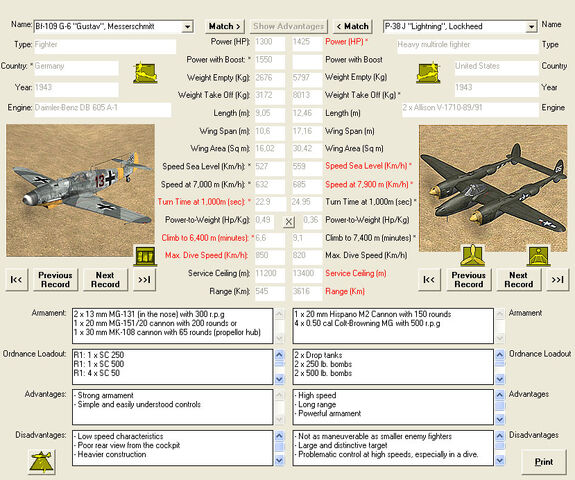
Task: Click the Power (HP) value 1300
Action: click(x=270, y=44)
